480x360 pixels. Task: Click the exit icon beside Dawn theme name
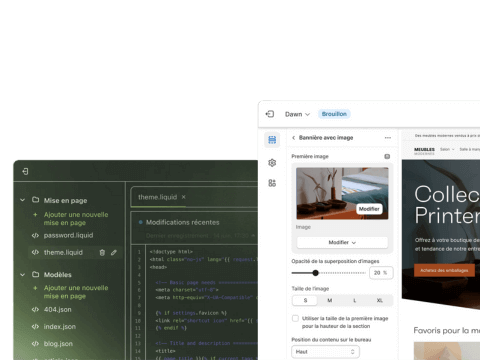270,114
